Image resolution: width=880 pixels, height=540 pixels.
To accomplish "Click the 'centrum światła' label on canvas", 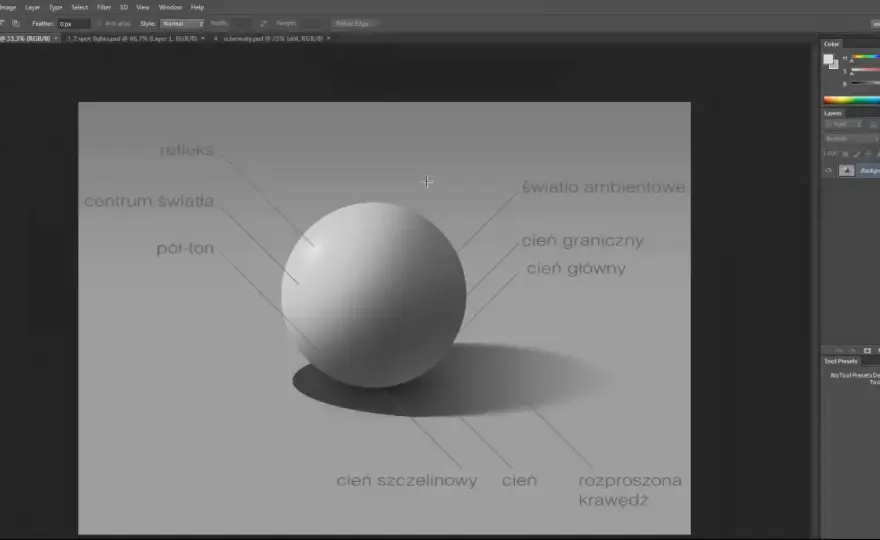I will pos(149,201).
